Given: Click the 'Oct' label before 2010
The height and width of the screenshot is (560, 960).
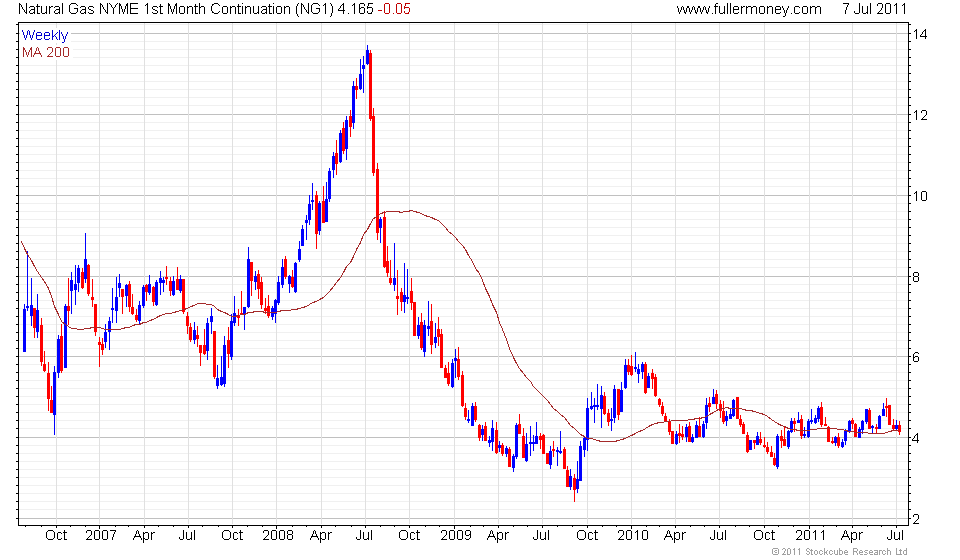Looking at the screenshot, I should click(x=587, y=536).
